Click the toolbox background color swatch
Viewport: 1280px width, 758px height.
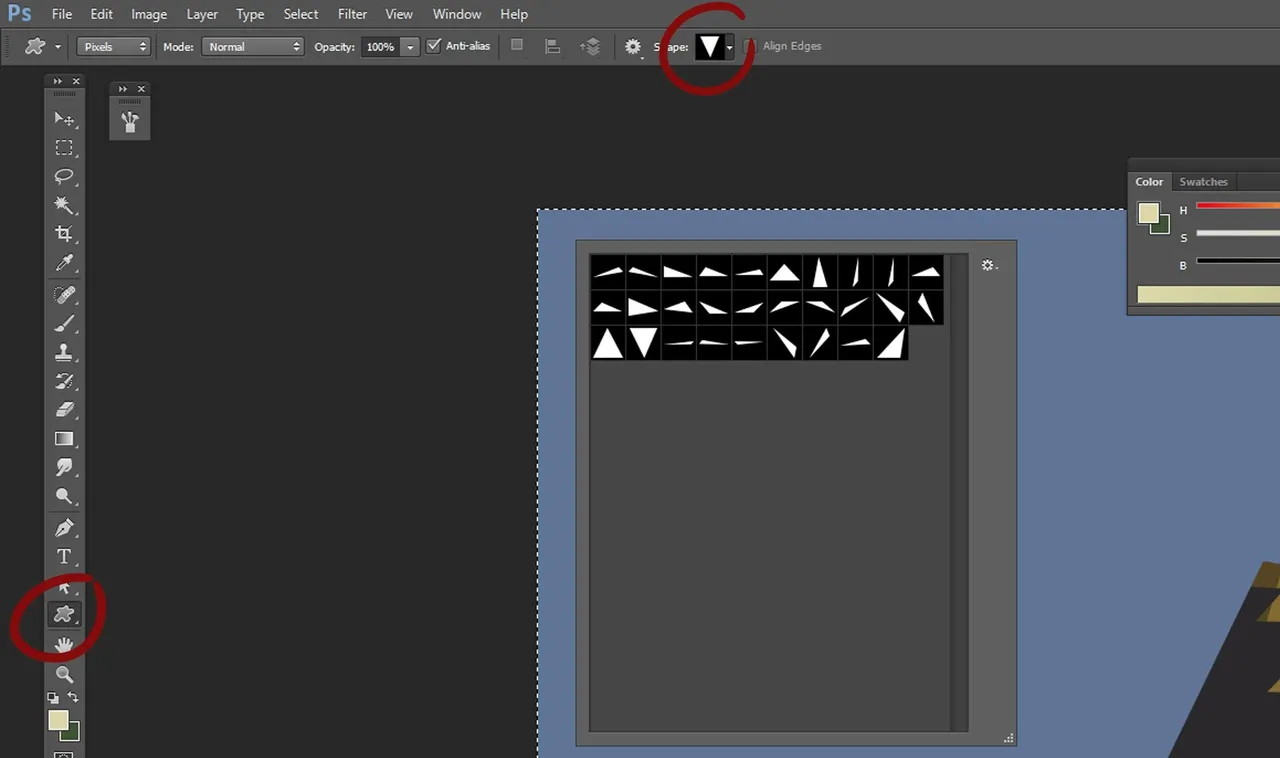click(x=72, y=731)
